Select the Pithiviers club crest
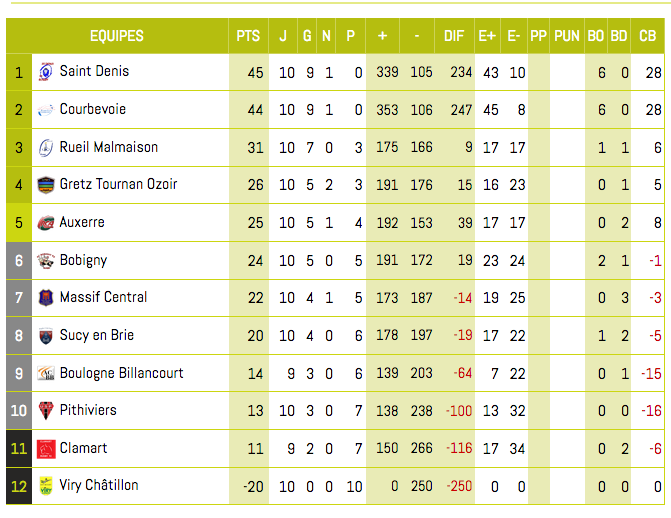671x518 pixels. [x=46, y=411]
